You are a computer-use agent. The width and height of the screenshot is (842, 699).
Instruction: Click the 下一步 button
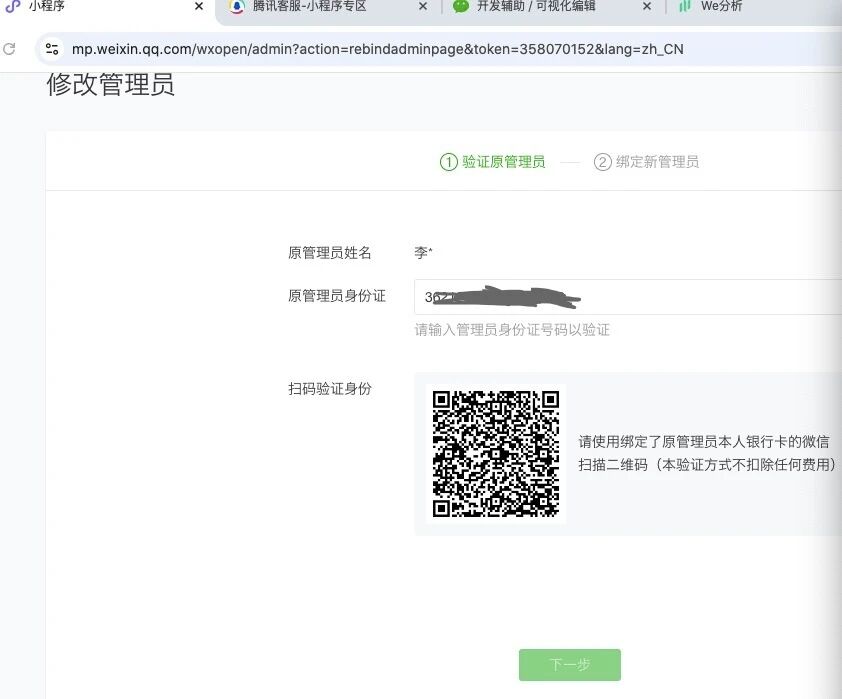pos(570,665)
